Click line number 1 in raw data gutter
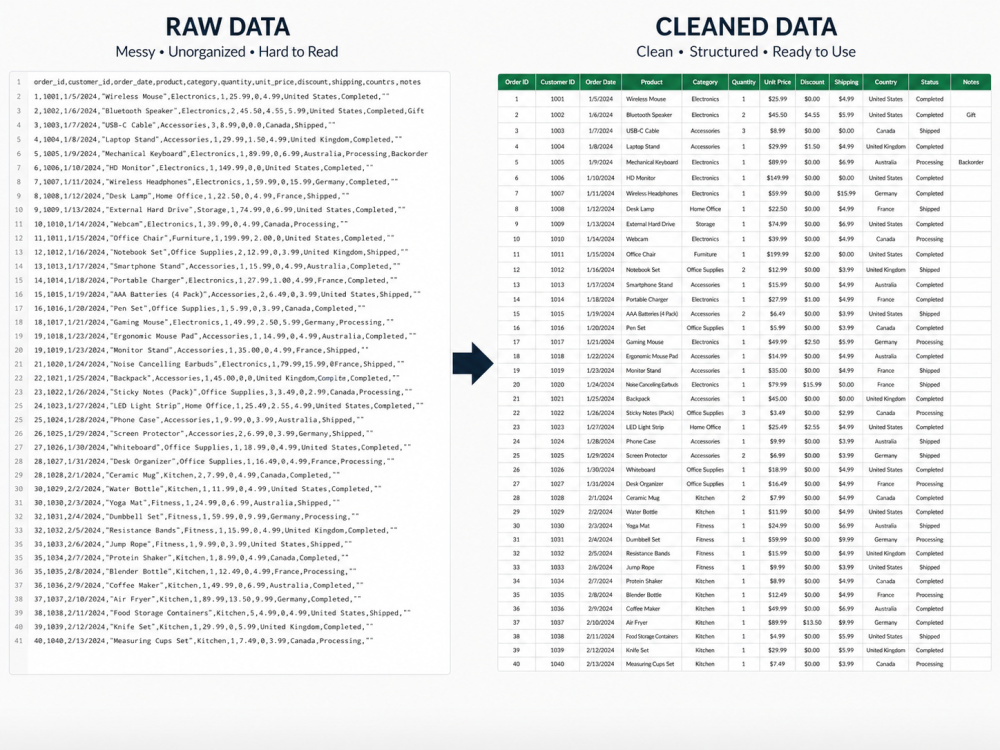 pyautogui.click(x=19, y=82)
